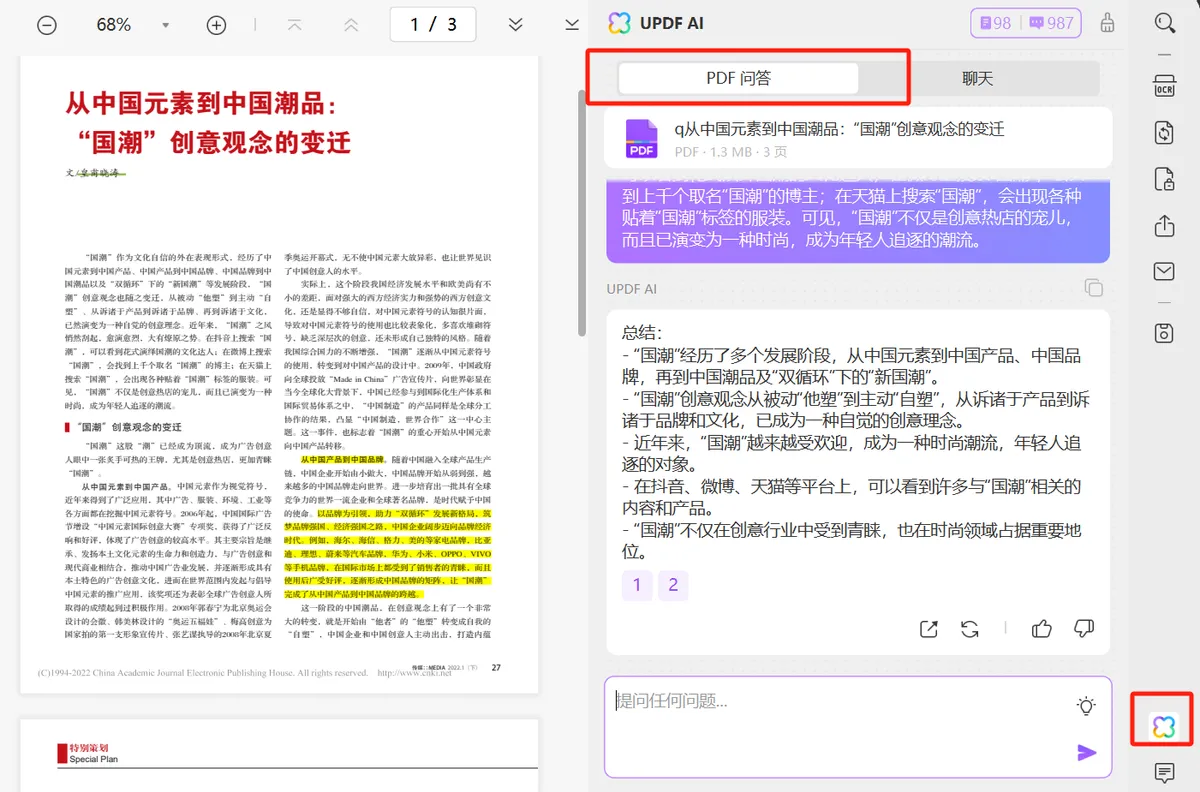
Task: Go to the next page
Action: pos(516,24)
